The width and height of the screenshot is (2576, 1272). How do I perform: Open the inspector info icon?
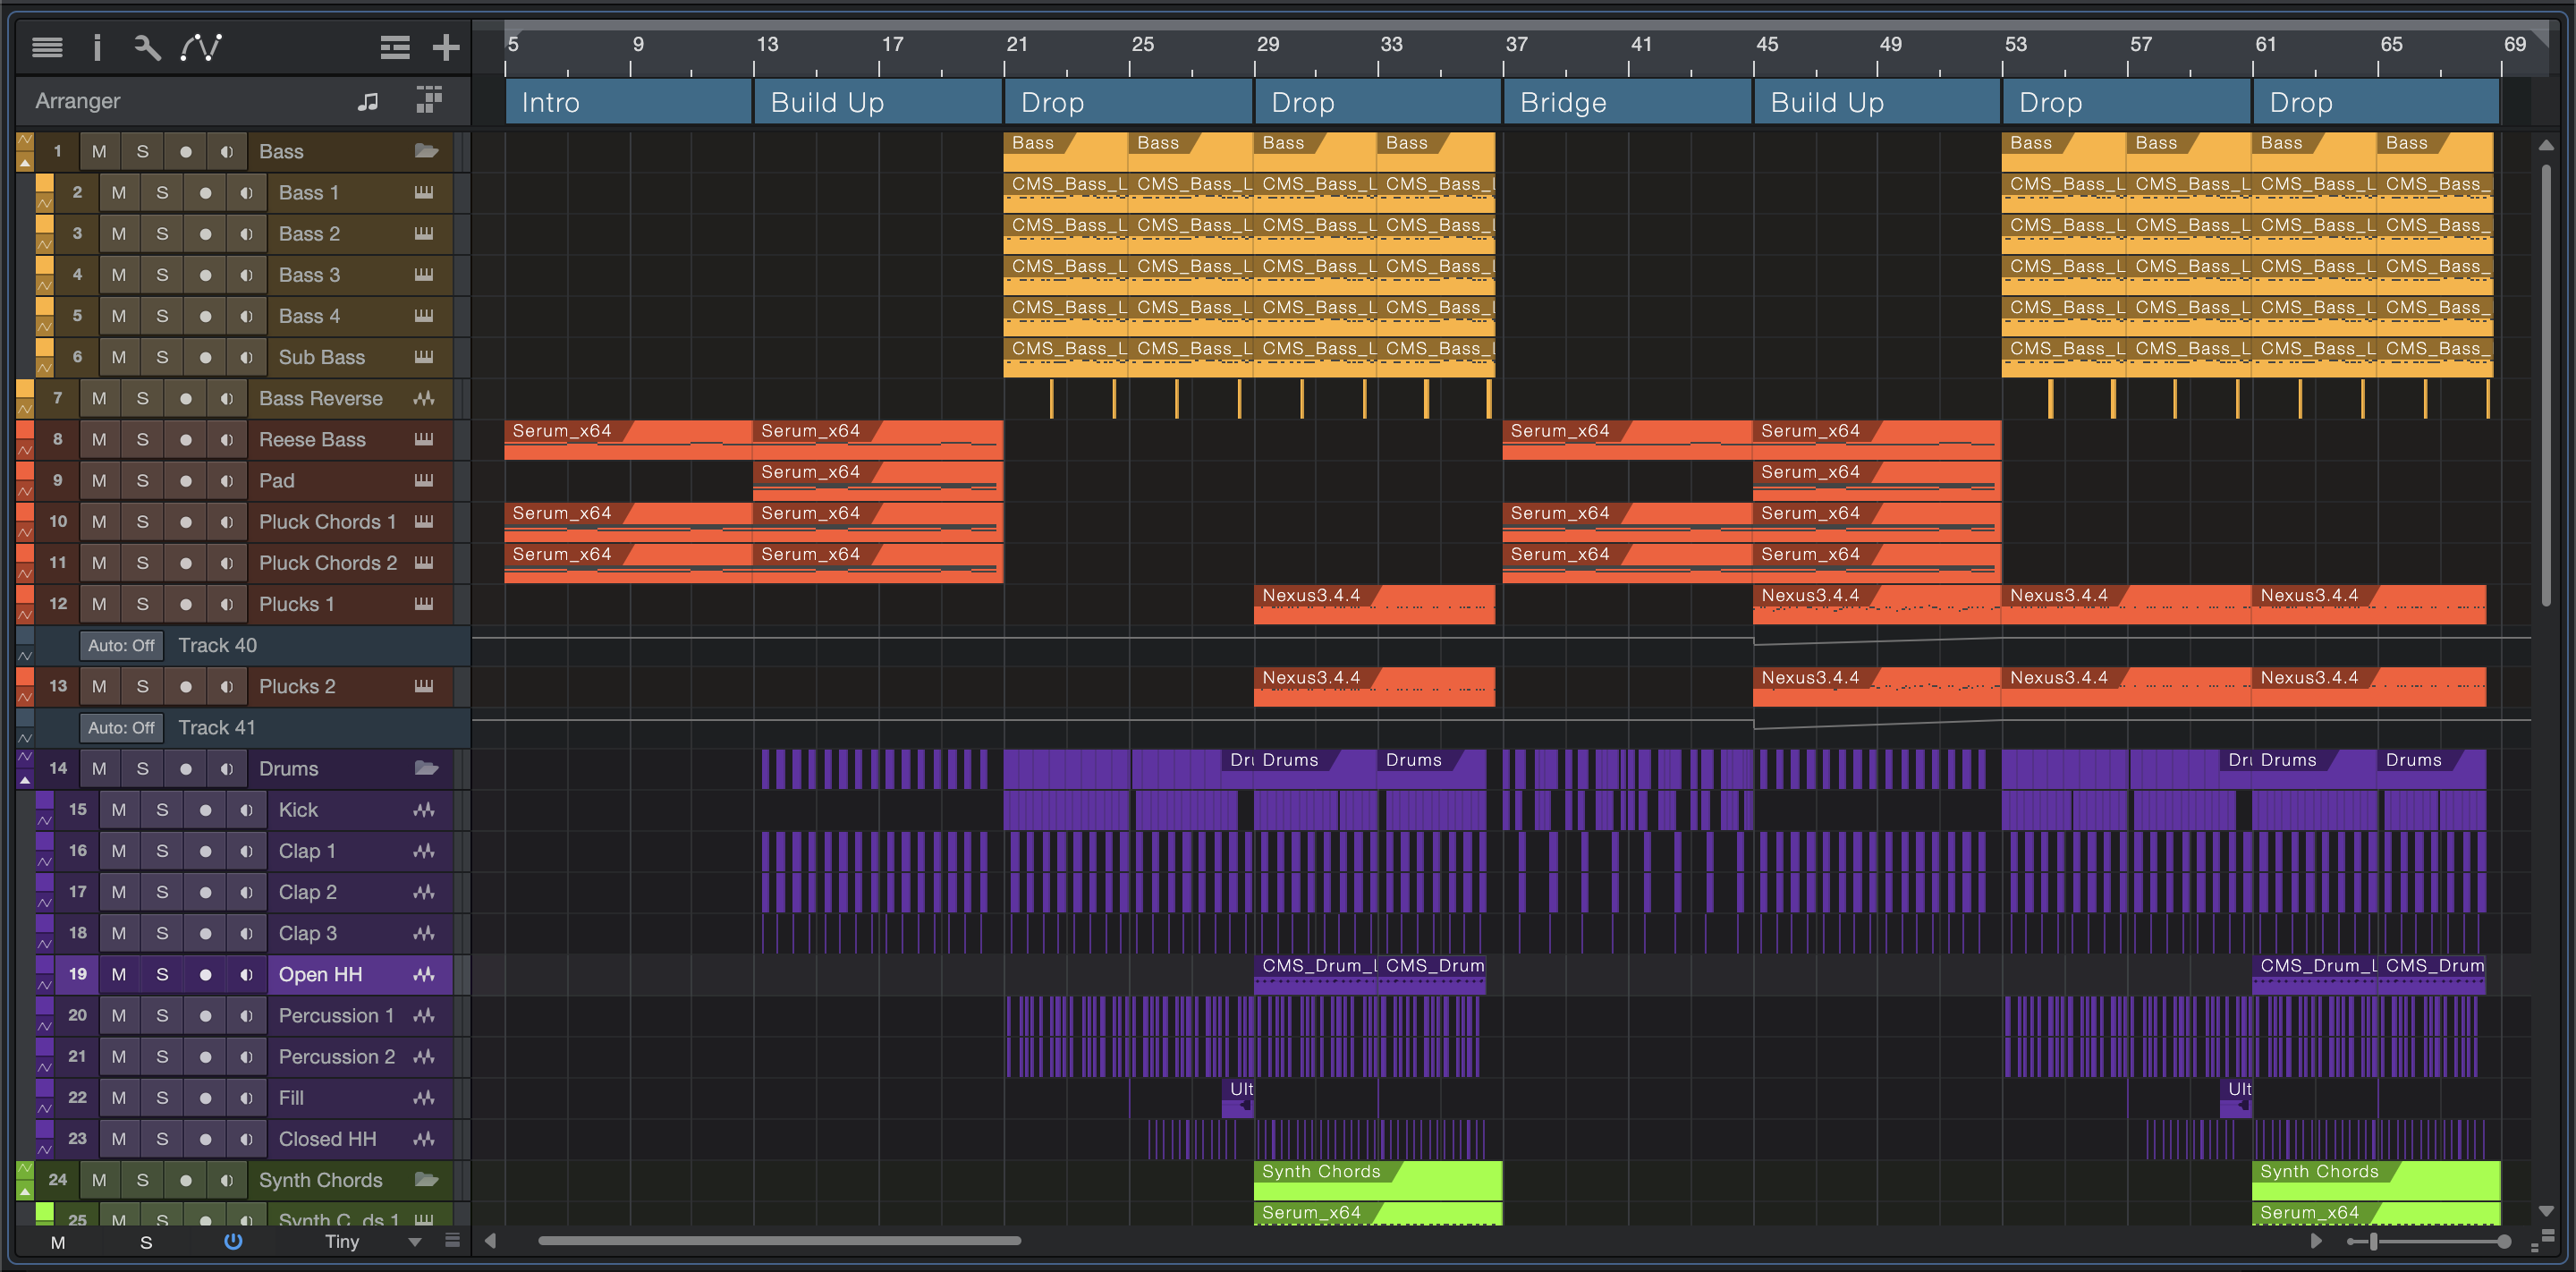pos(97,47)
